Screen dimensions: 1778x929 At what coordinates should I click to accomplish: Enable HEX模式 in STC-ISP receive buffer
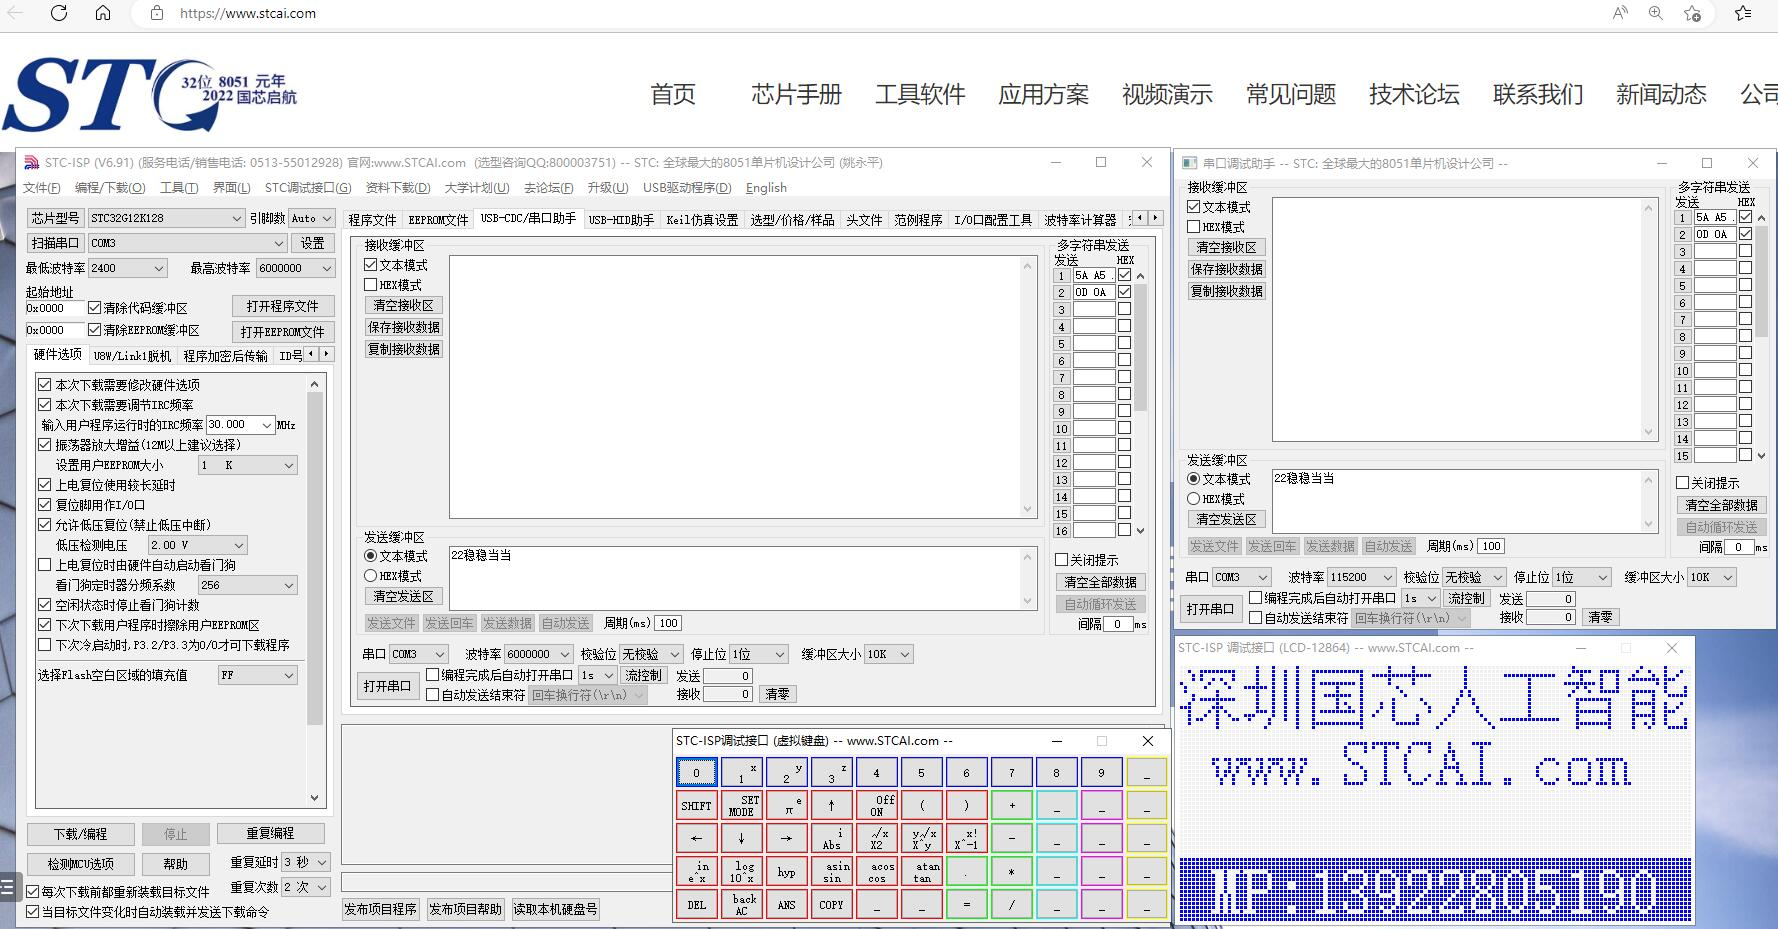coord(370,285)
